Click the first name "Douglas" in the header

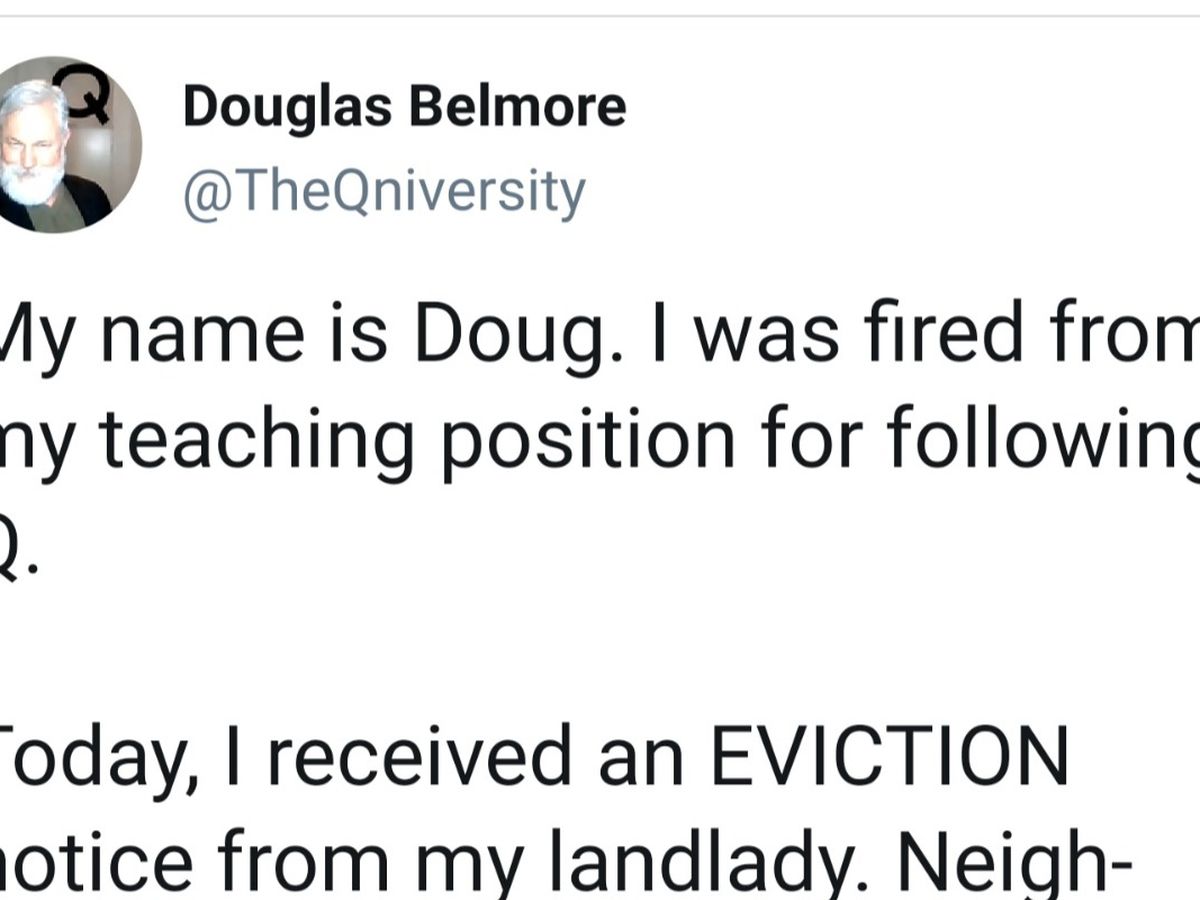(x=286, y=107)
